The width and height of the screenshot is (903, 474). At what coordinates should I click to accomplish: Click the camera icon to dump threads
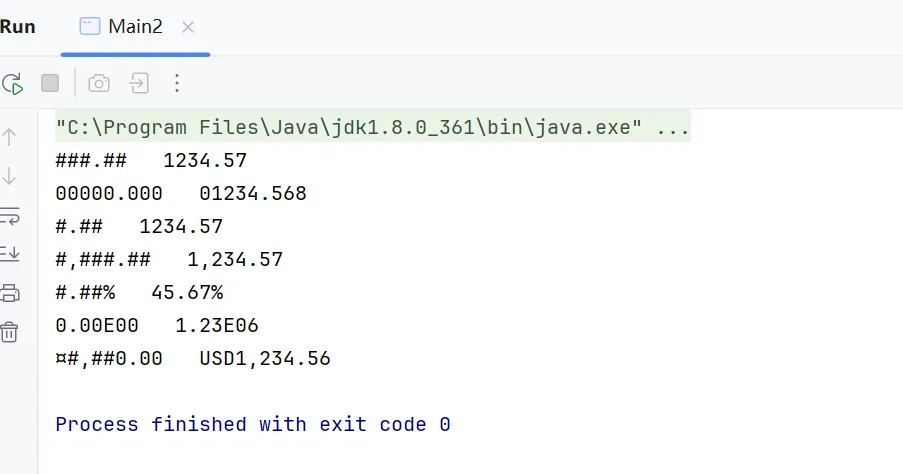tap(99, 83)
